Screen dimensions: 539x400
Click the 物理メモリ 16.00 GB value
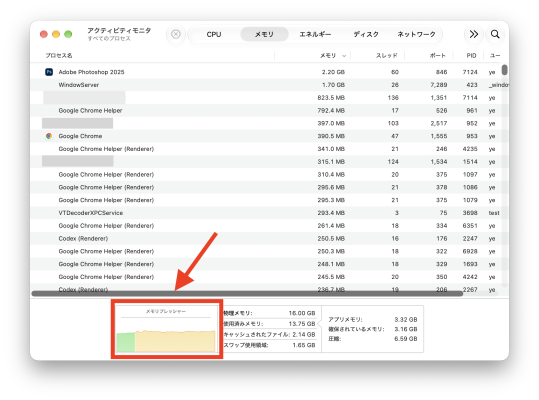[302, 313]
